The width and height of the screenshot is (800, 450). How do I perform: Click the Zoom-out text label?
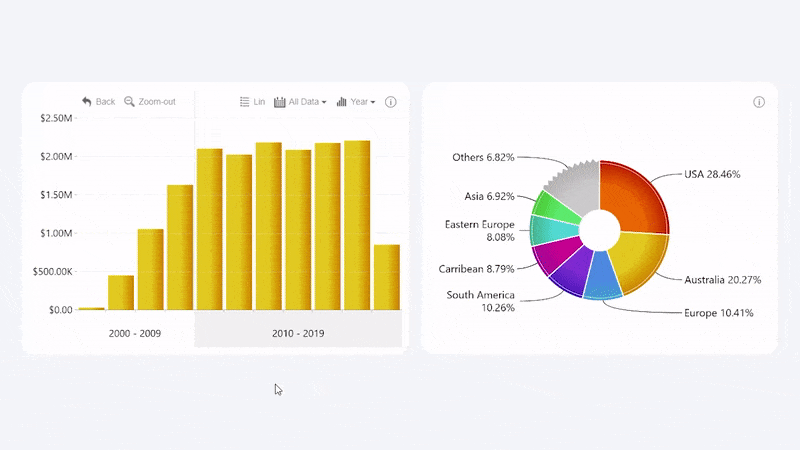[x=157, y=102]
